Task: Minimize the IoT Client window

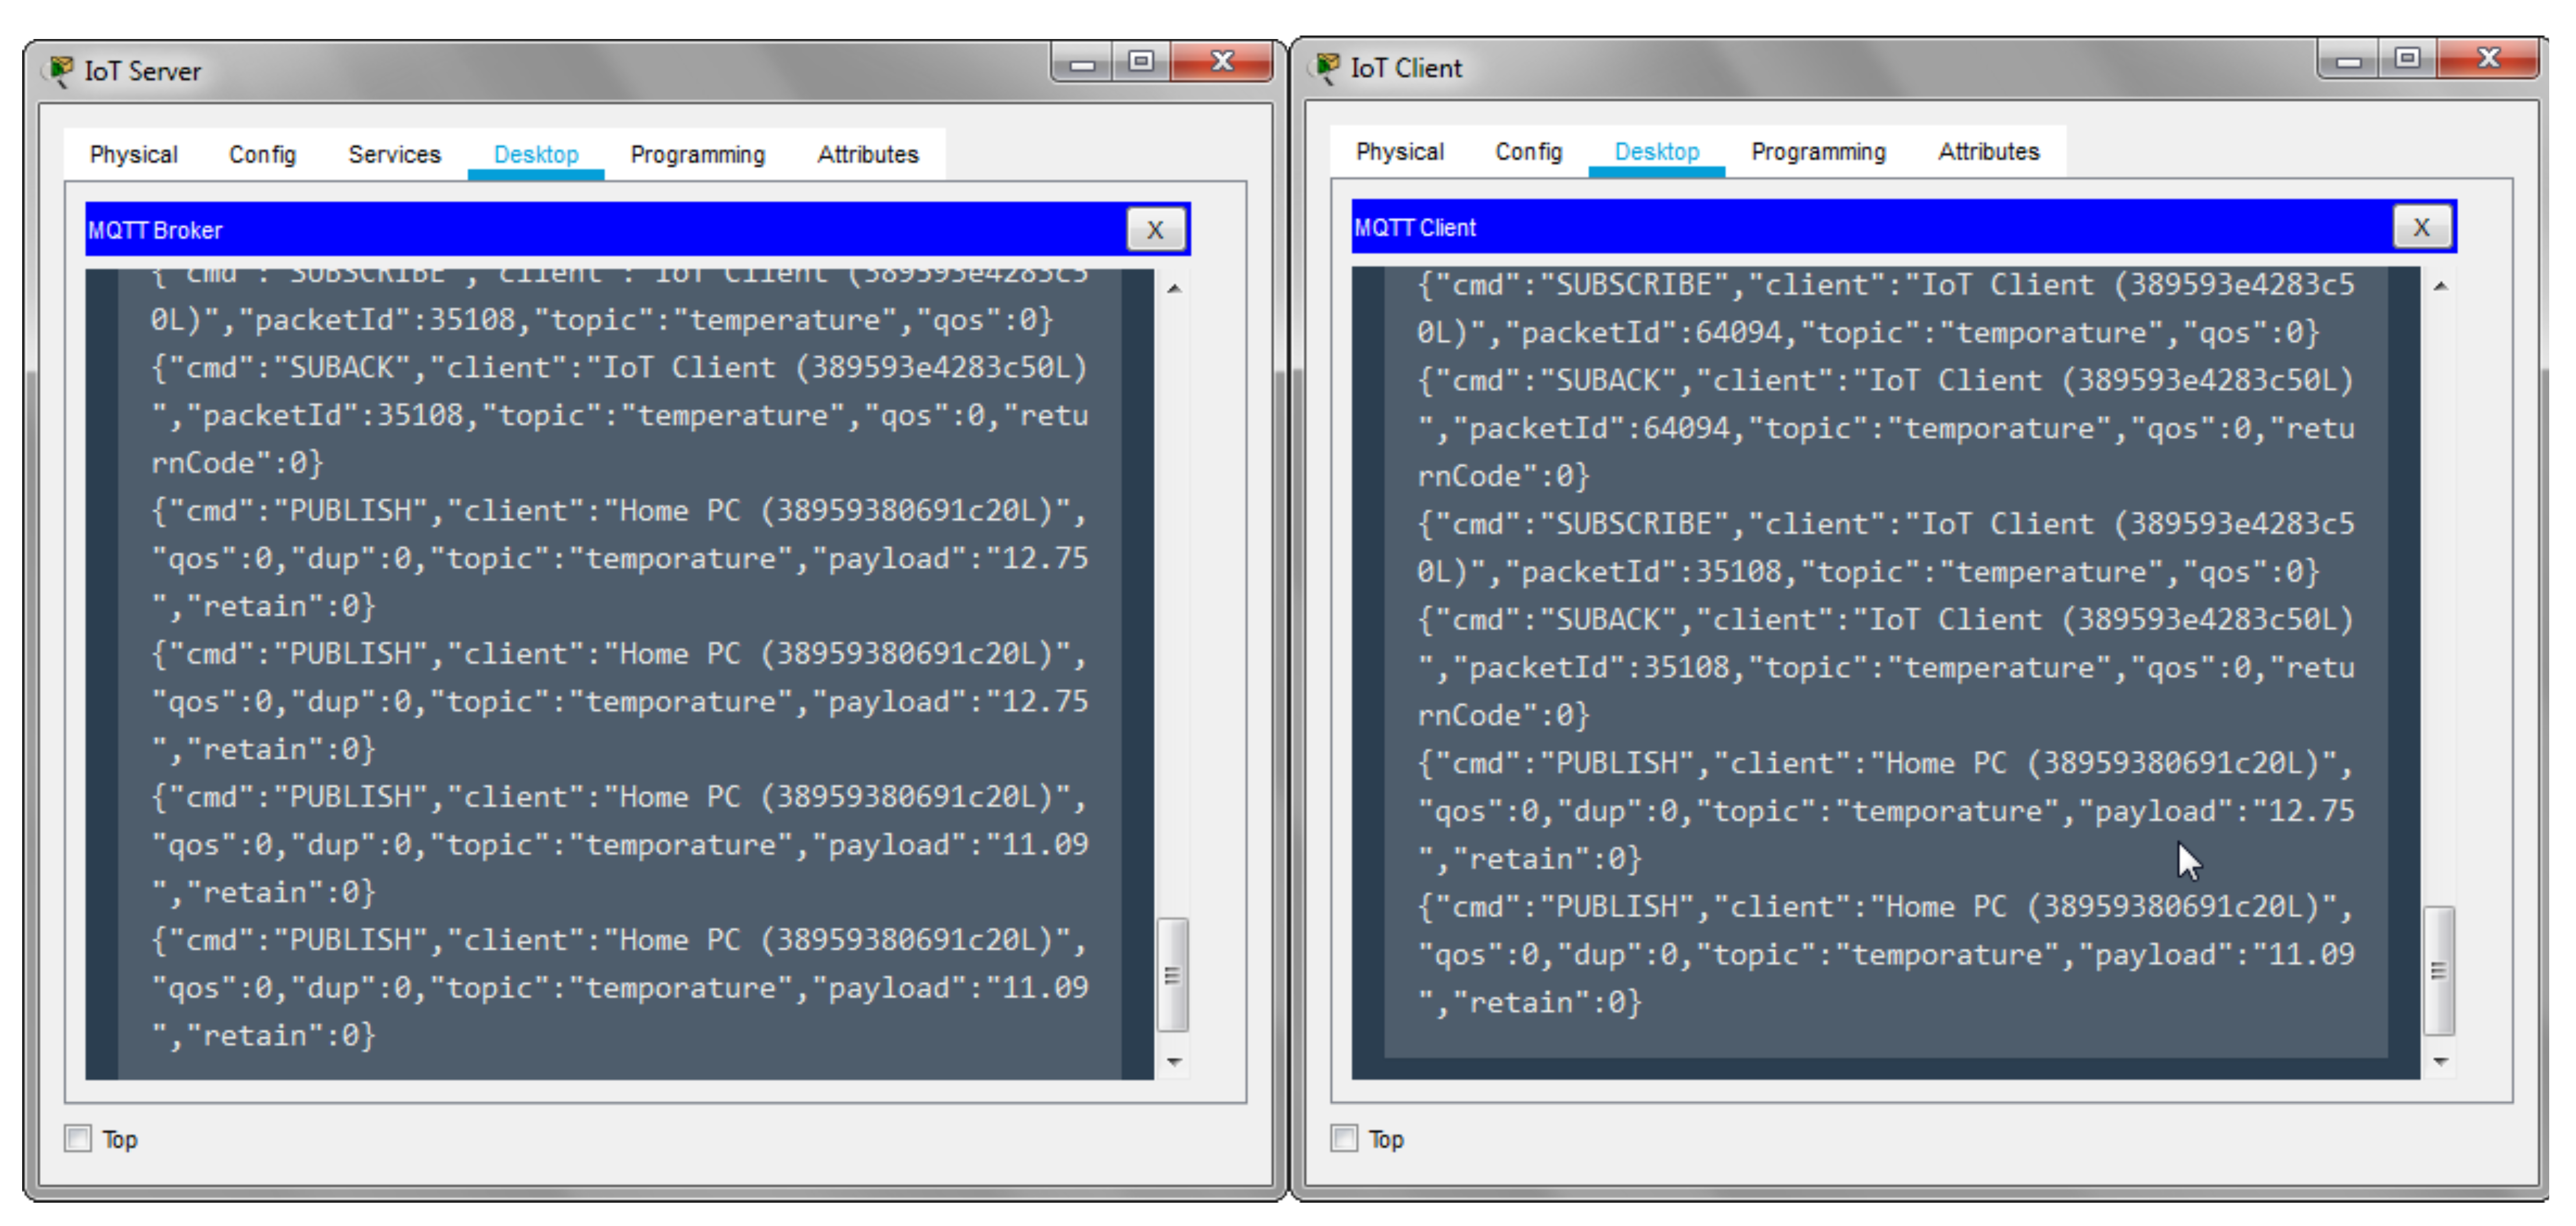Action: (2348, 60)
